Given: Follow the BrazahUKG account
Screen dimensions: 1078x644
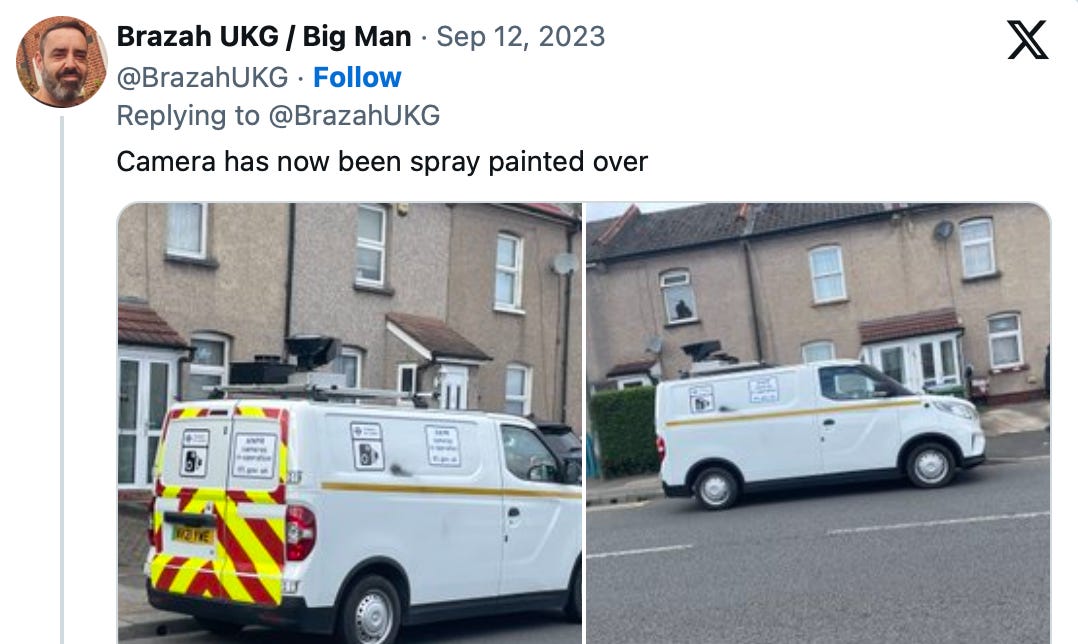Looking at the screenshot, I should click(x=357, y=77).
